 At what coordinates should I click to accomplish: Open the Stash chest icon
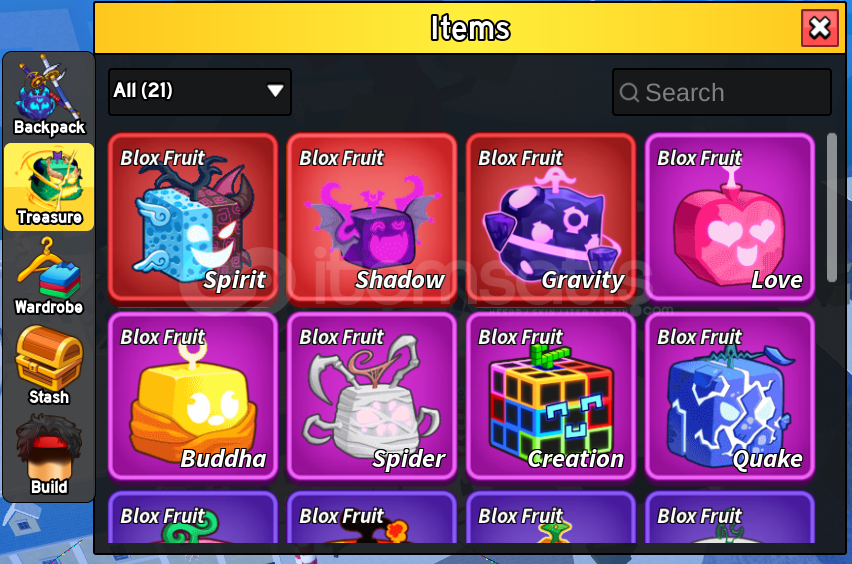(x=49, y=366)
